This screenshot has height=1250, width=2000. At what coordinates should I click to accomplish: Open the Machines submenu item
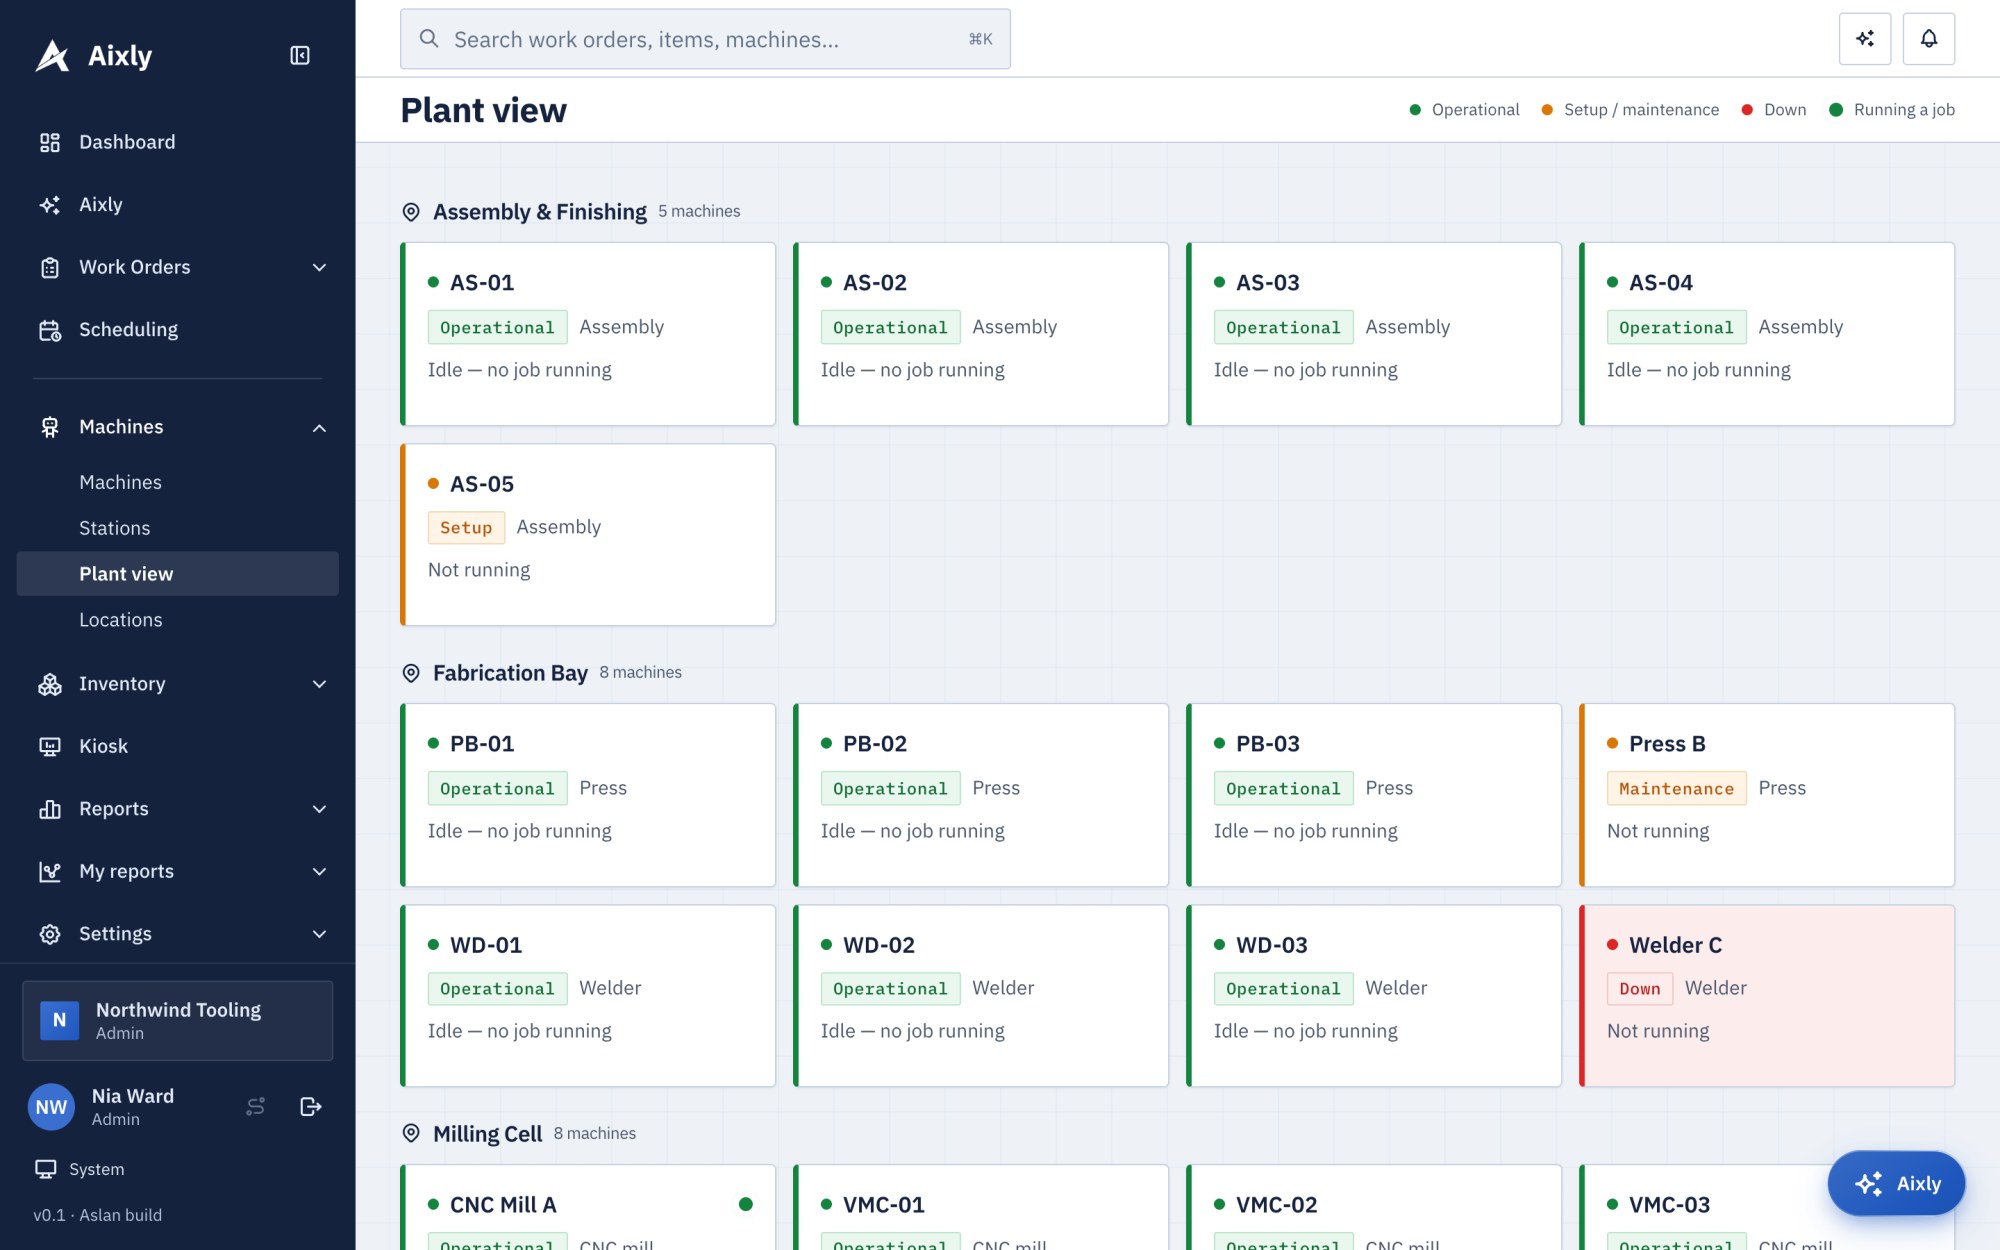[x=178, y=482]
